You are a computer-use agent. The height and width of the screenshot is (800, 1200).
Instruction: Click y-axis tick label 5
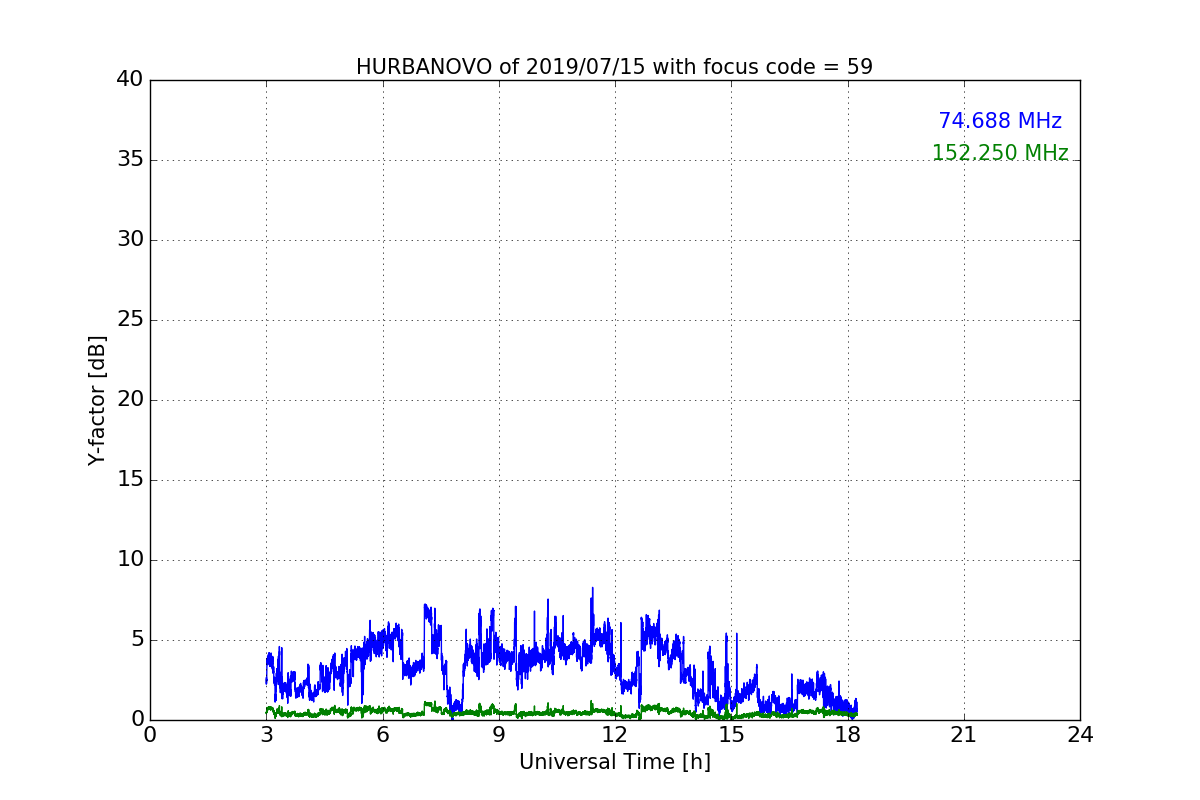[136, 640]
